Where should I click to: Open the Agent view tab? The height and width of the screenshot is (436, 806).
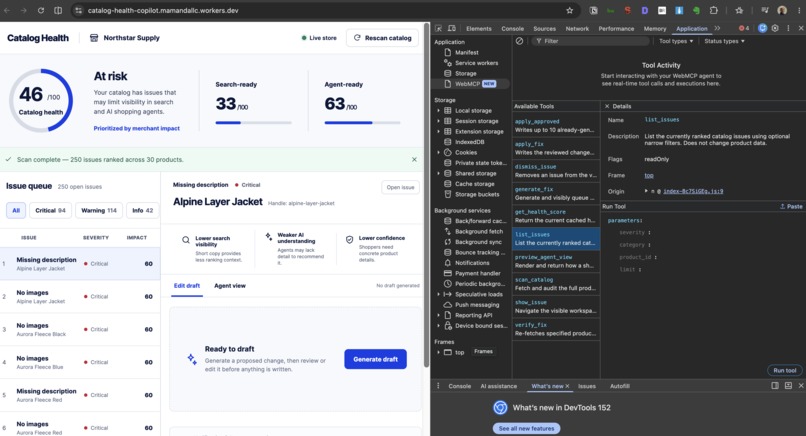[x=230, y=286]
